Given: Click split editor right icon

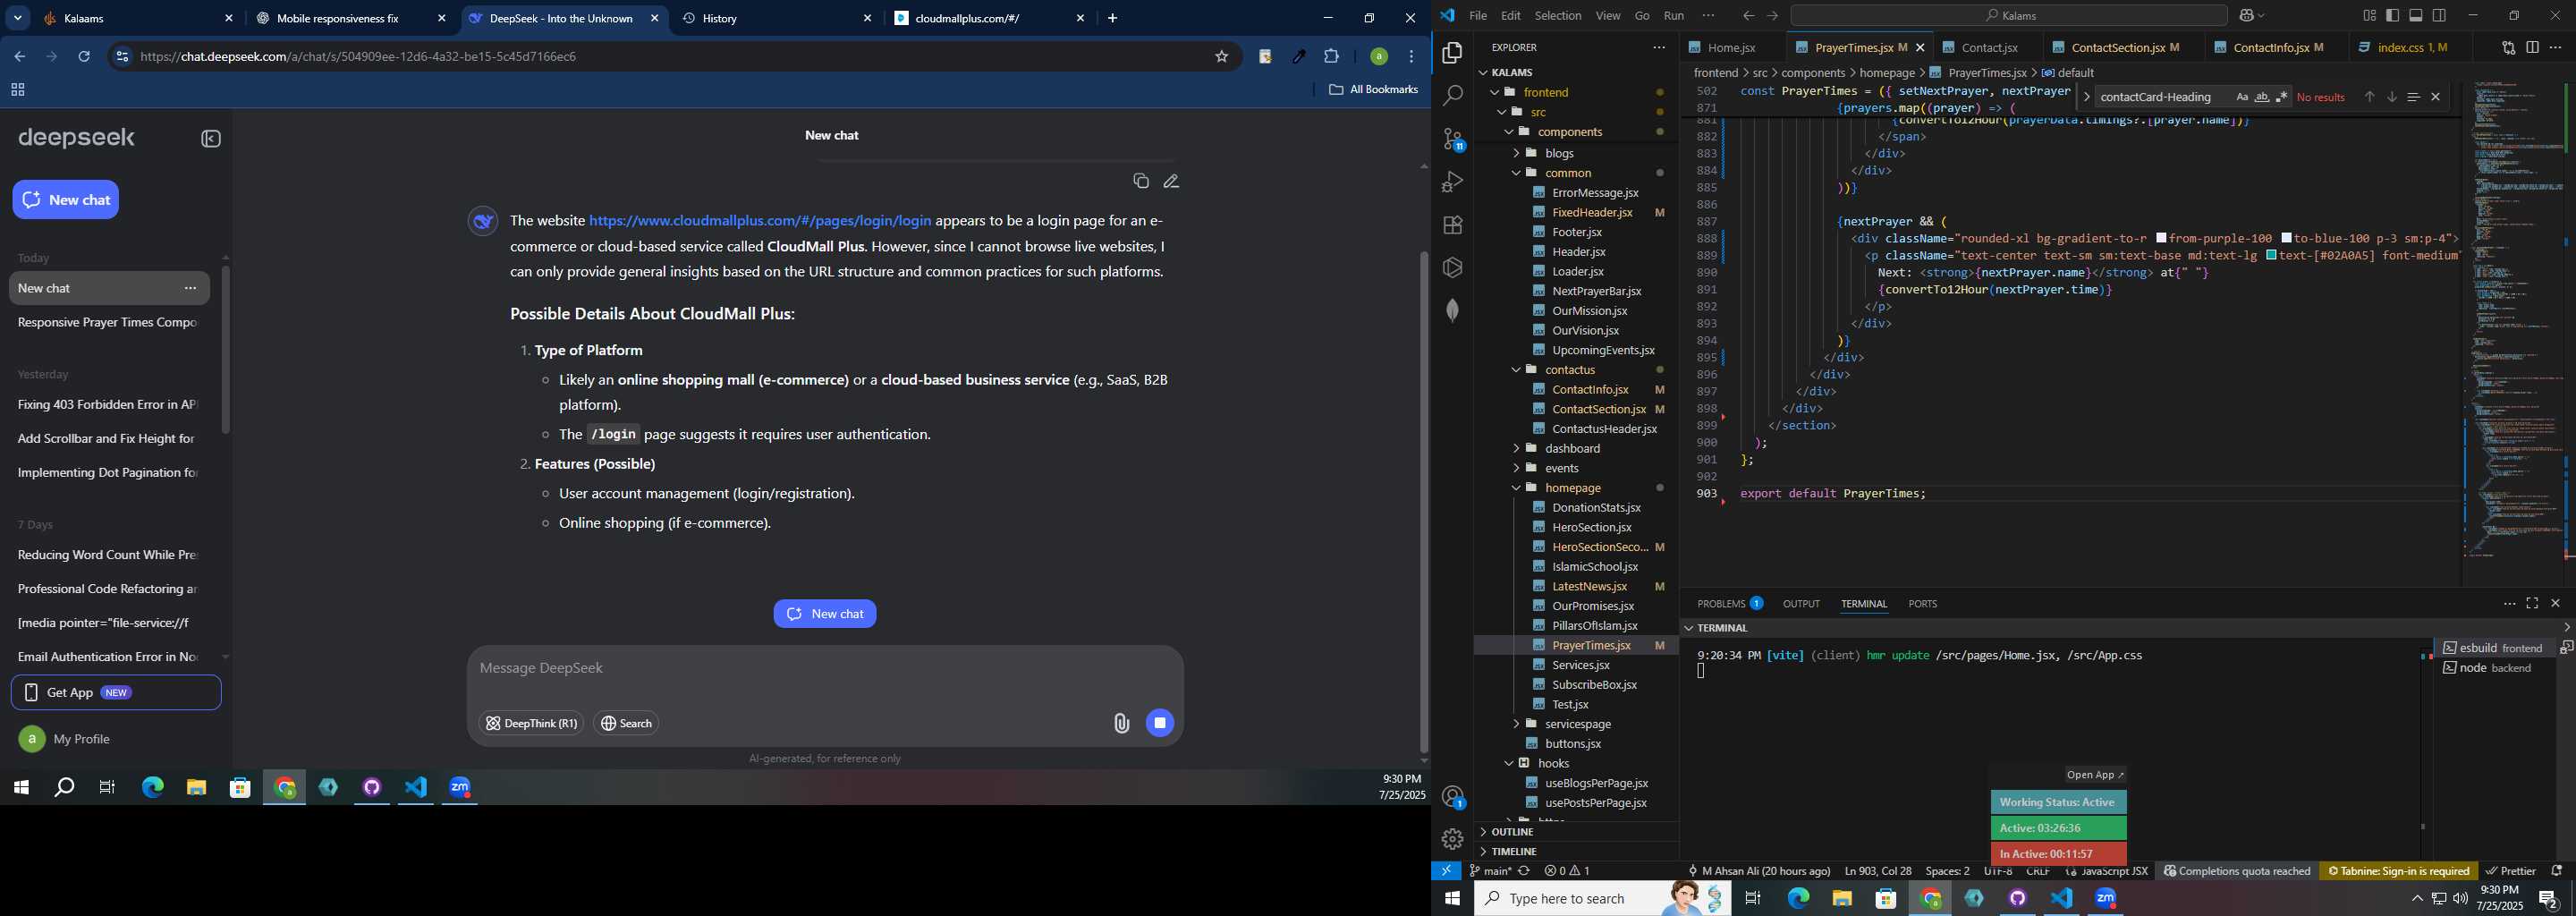Looking at the screenshot, I should (2532, 47).
